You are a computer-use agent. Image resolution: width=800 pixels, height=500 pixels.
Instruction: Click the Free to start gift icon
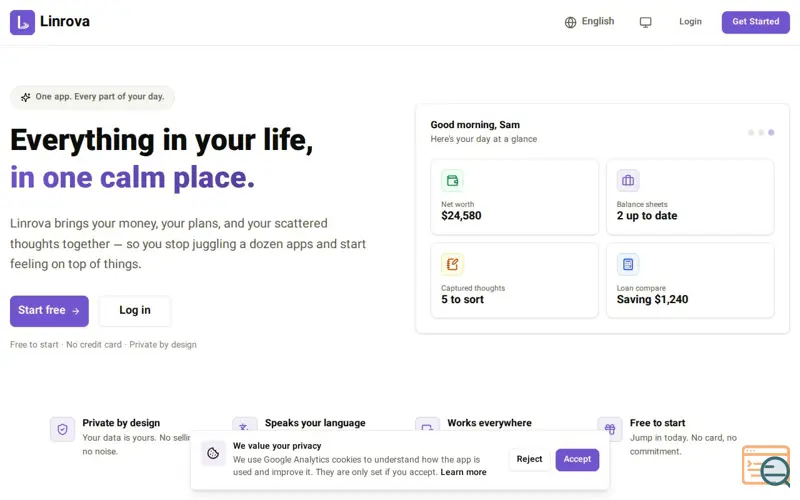pyautogui.click(x=610, y=430)
